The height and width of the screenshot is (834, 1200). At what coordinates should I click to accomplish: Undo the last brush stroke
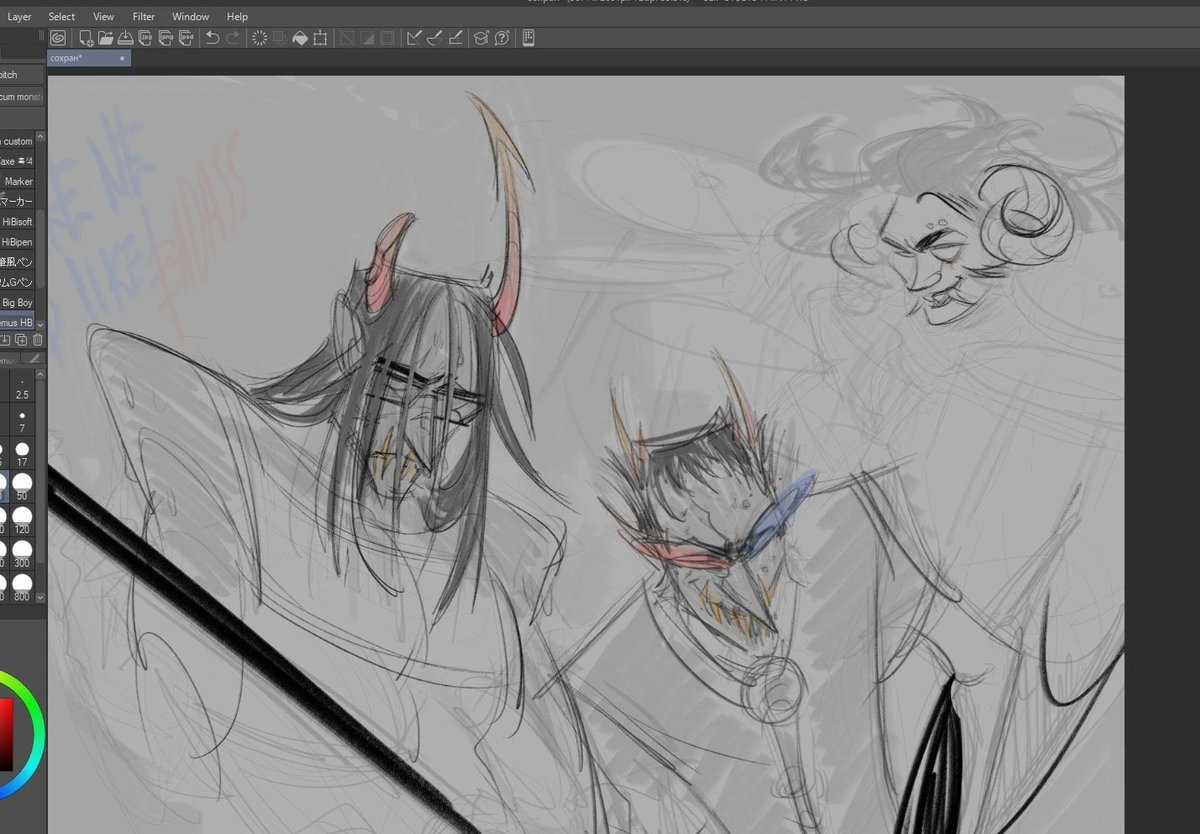212,37
